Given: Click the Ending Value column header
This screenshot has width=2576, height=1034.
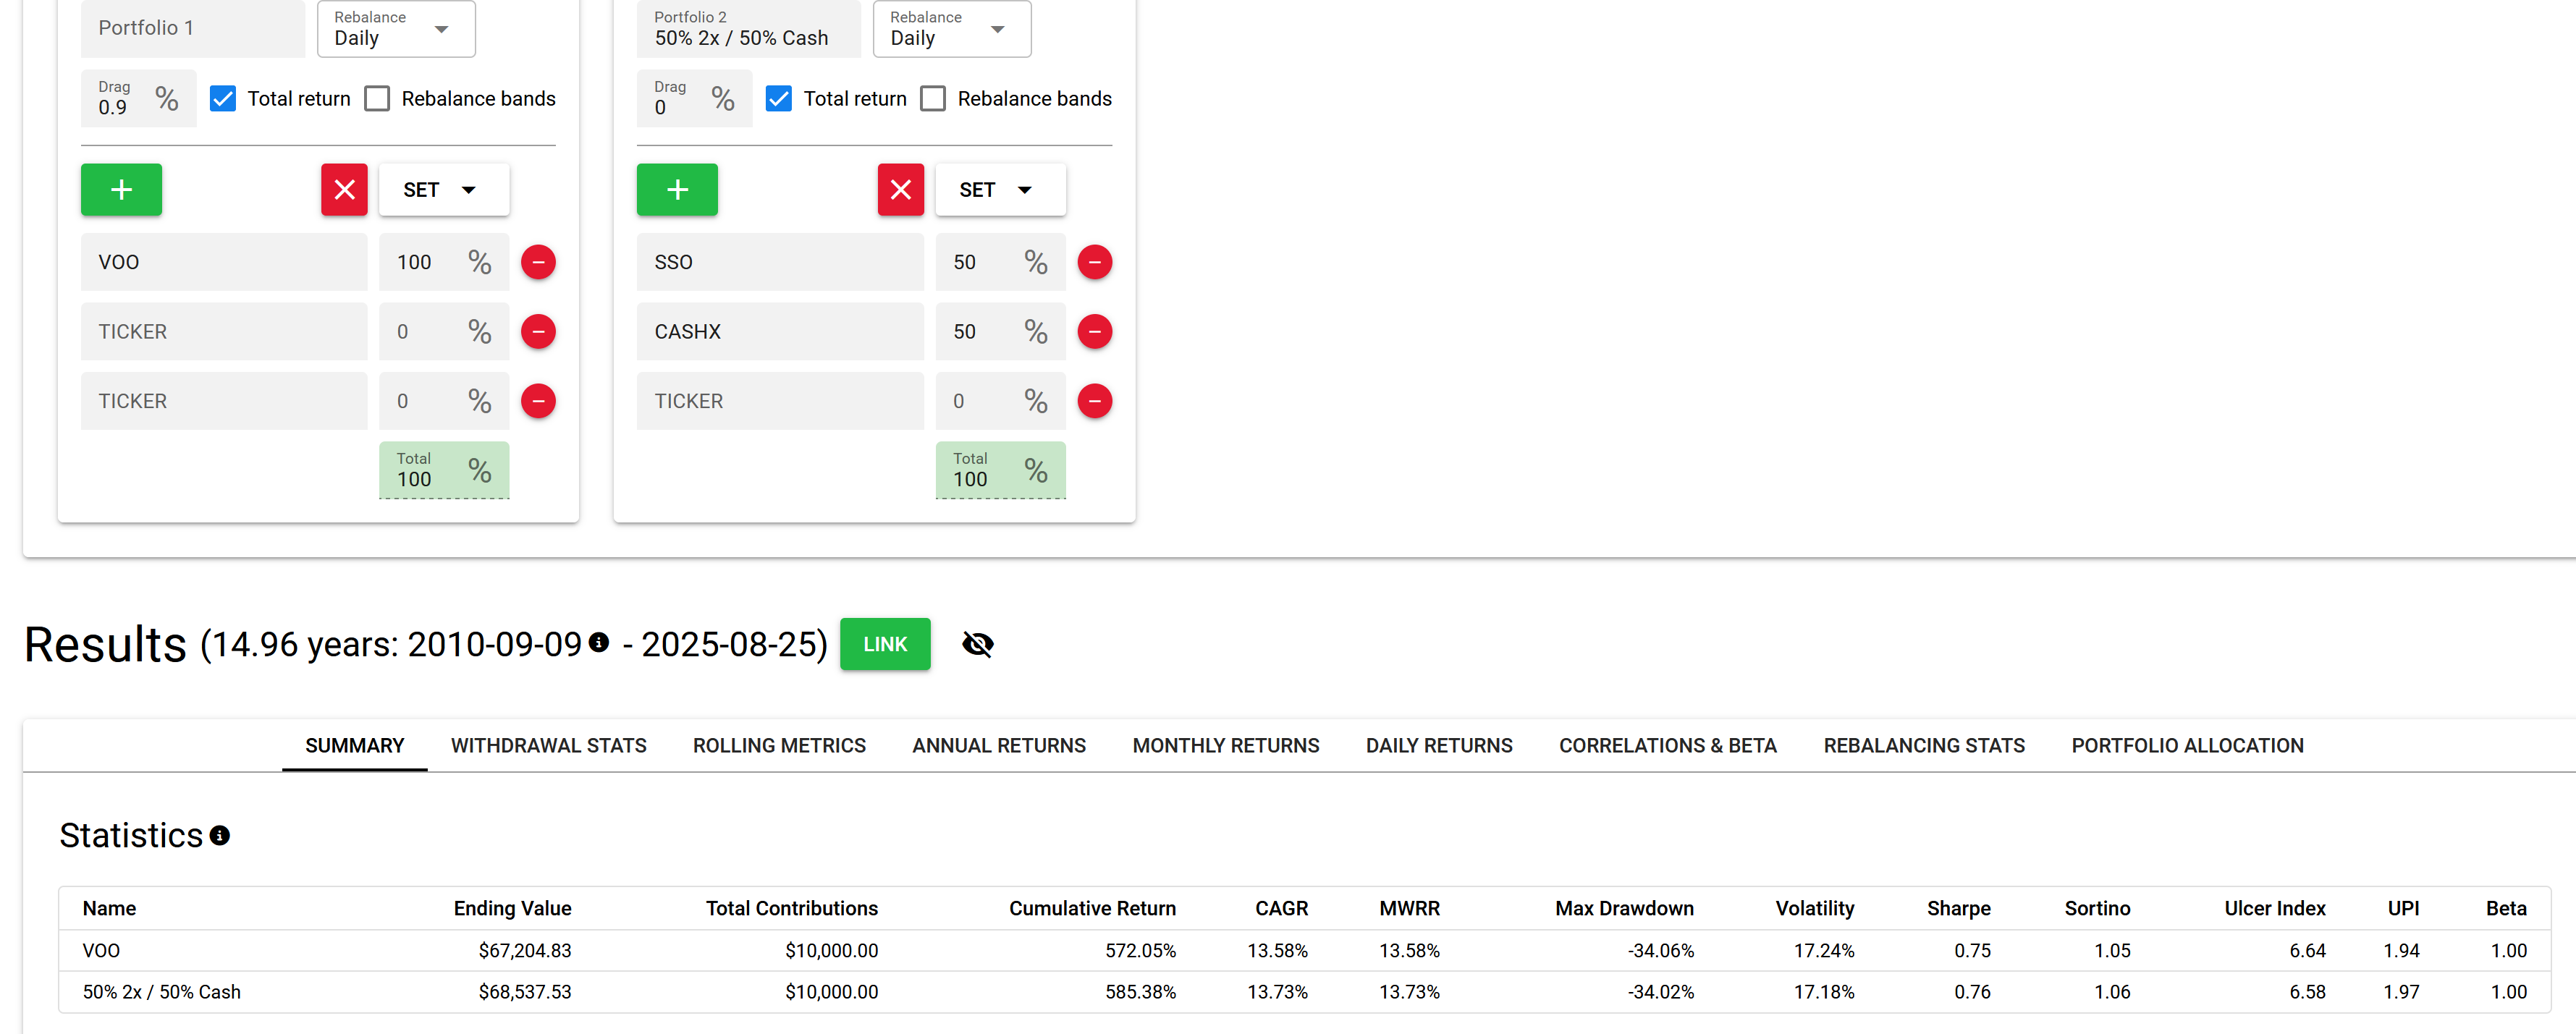Looking at the screenshot, I should click(x=512, y=908).
